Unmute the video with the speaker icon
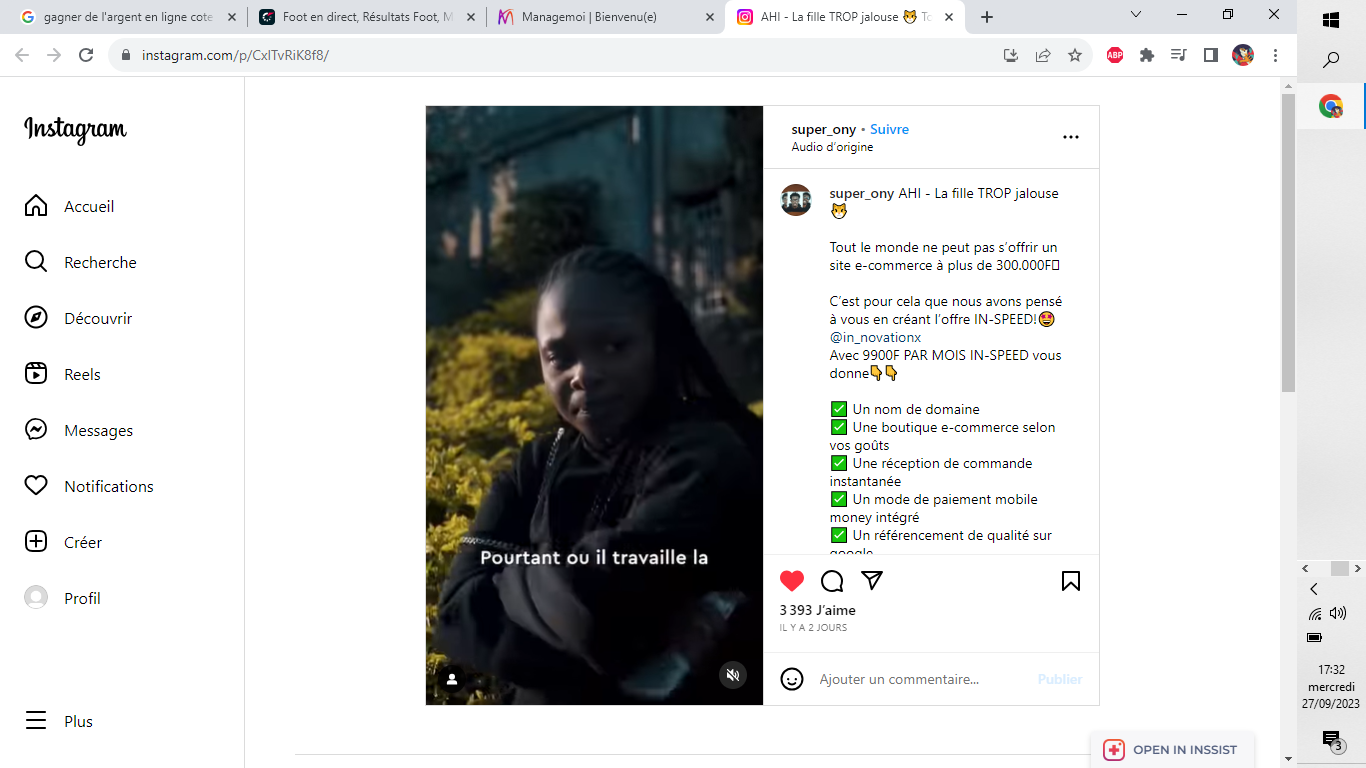Viewport: 1366px width, 768px height. [x=733, y=675]
